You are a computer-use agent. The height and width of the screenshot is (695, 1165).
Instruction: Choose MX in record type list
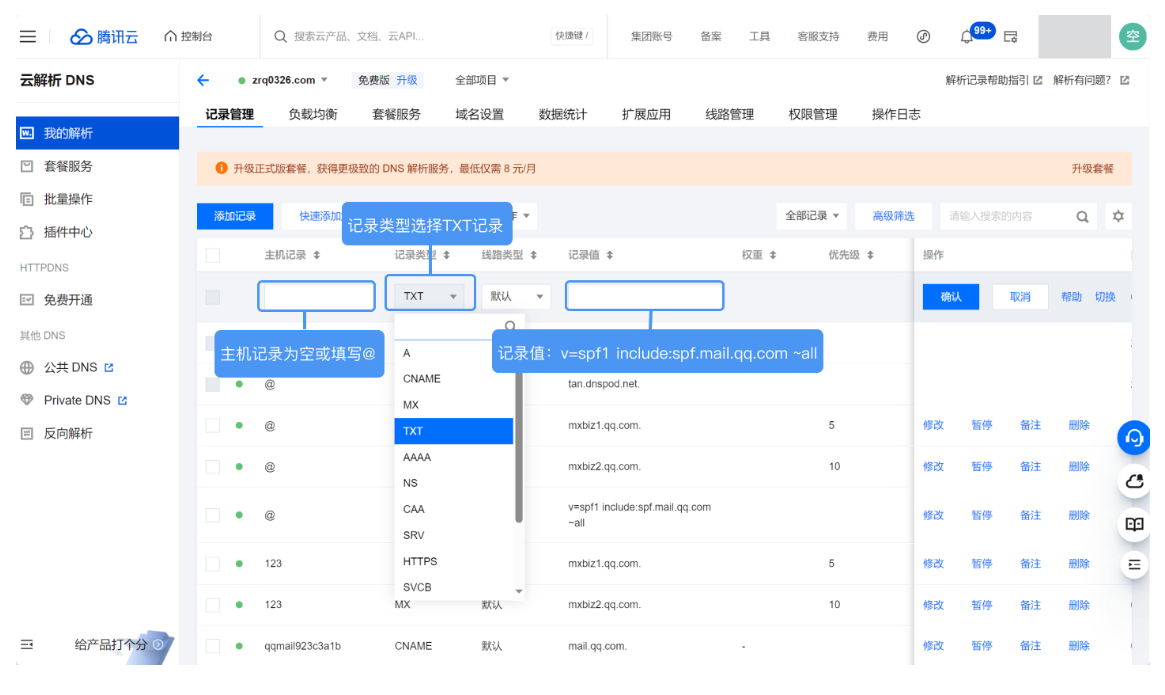pyautogui.click(x=453, y=404)
